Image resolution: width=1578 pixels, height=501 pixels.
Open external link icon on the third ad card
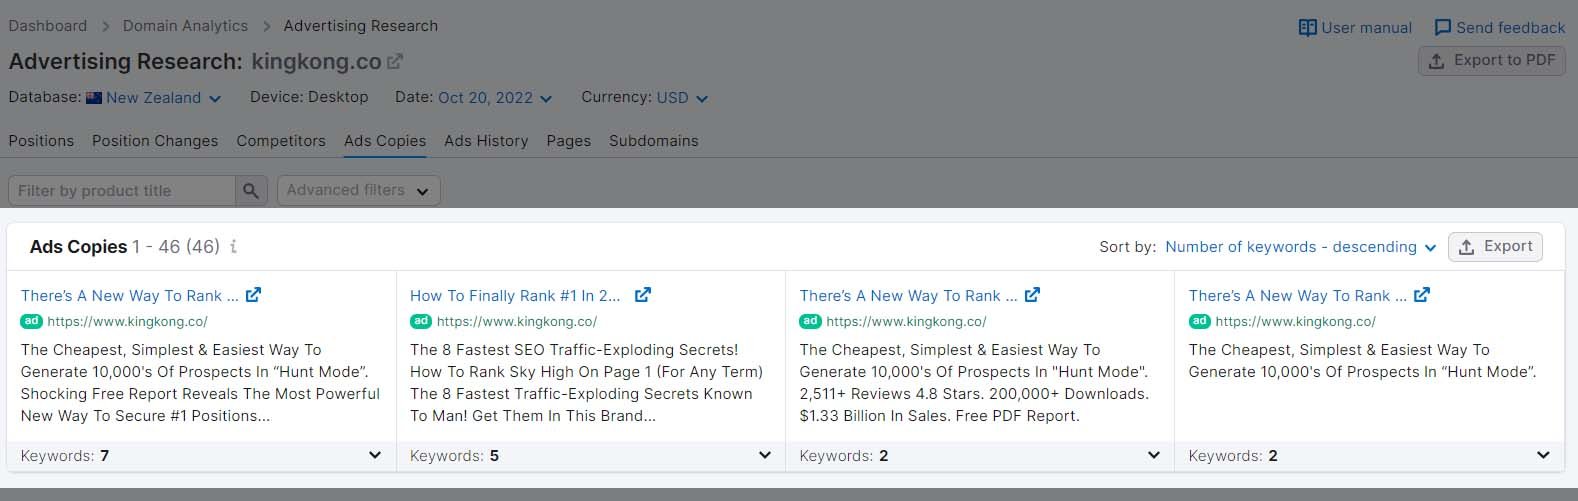[x=1033, y=295]
